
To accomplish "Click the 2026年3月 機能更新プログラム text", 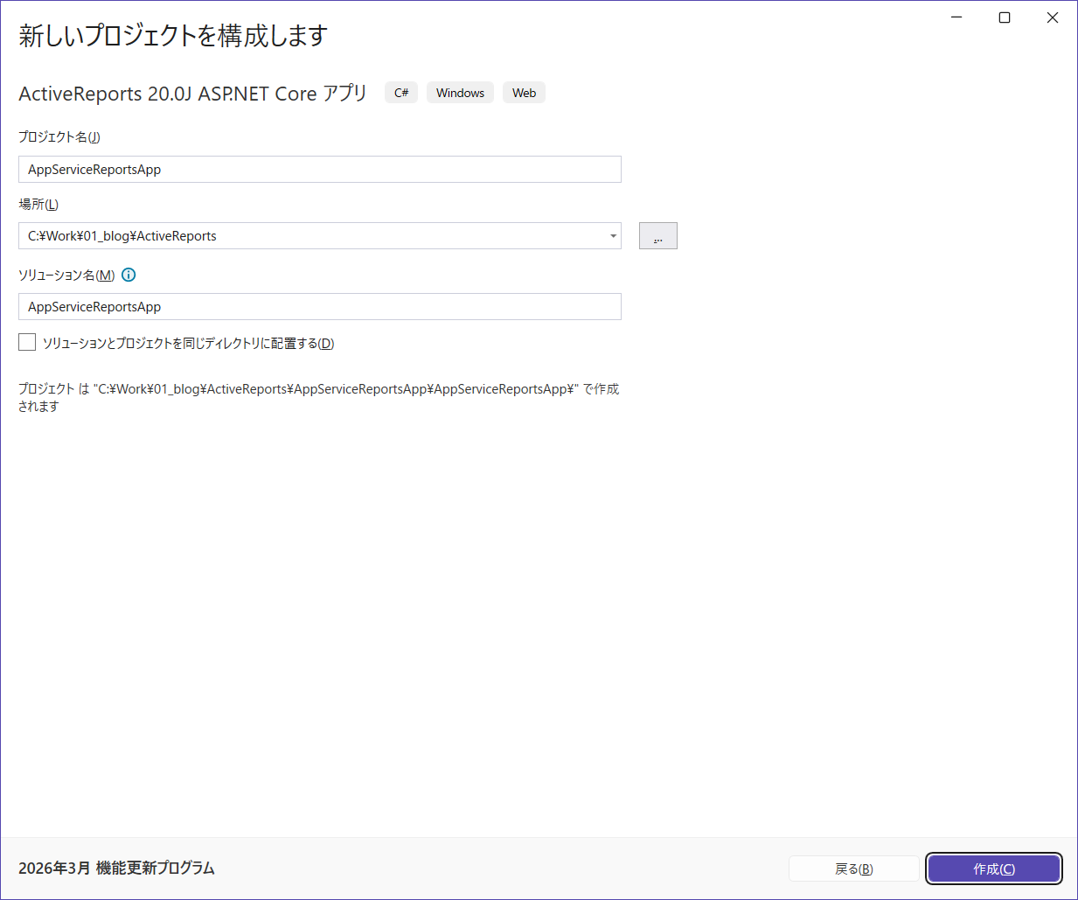I will coord(117,868).
